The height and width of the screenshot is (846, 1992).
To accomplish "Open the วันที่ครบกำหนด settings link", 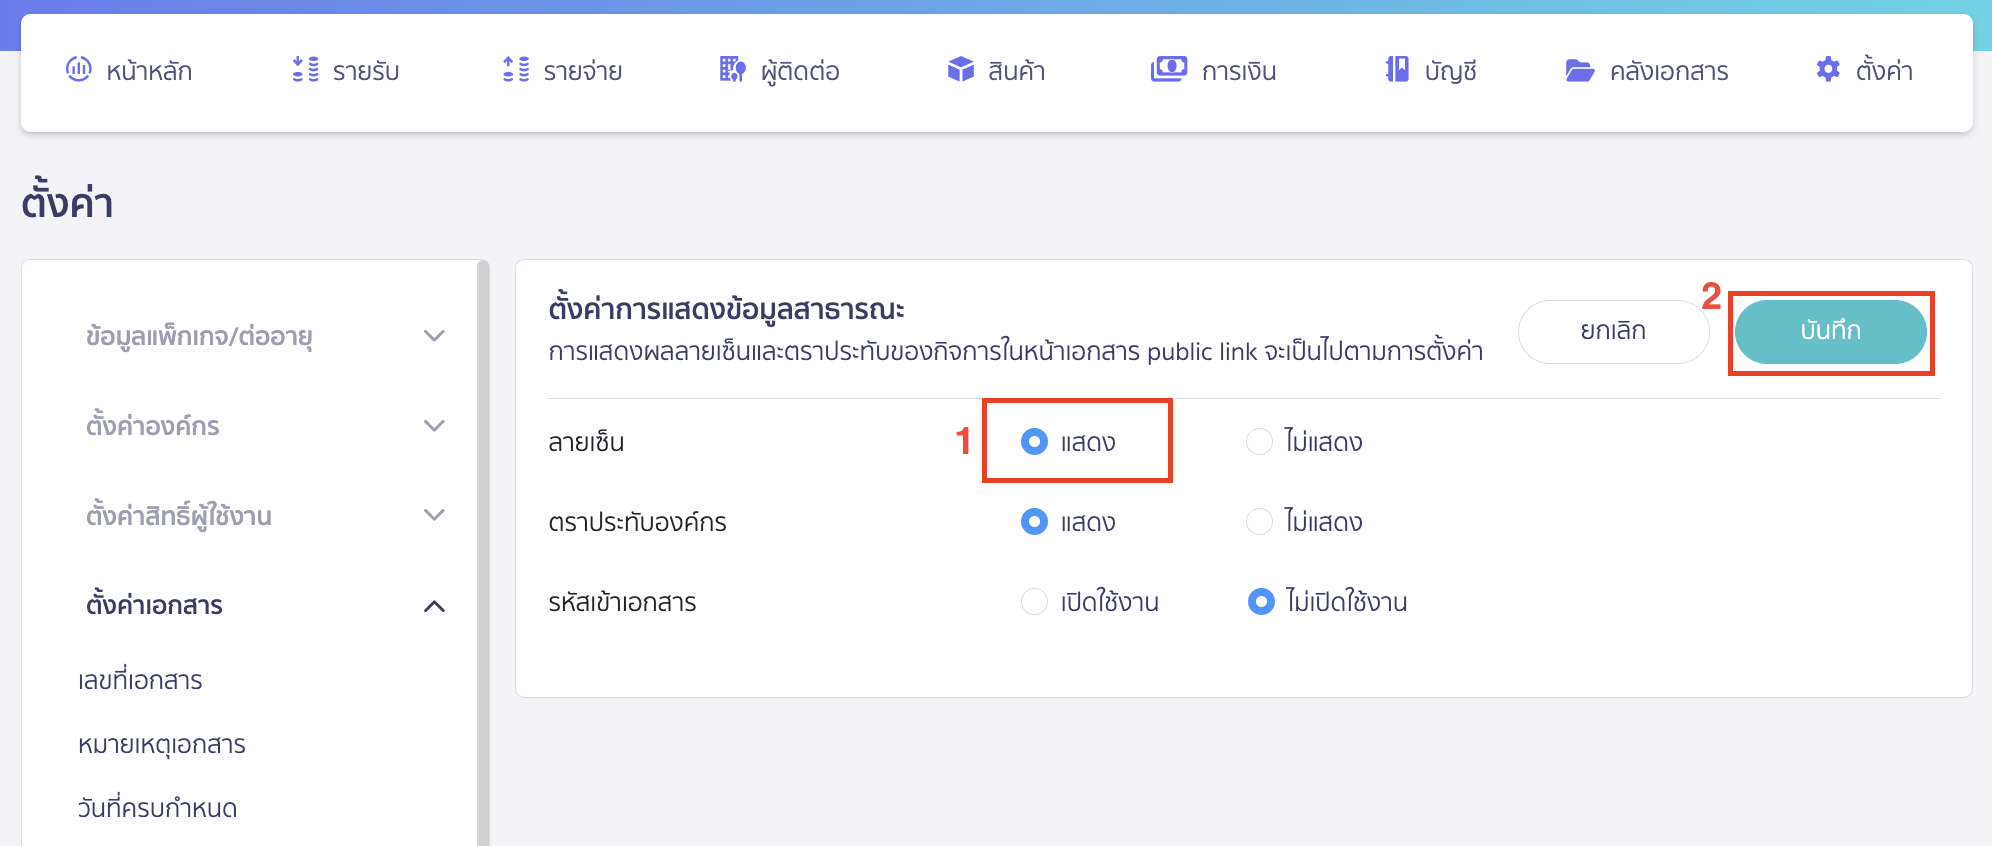I will (x=157, y=808).
